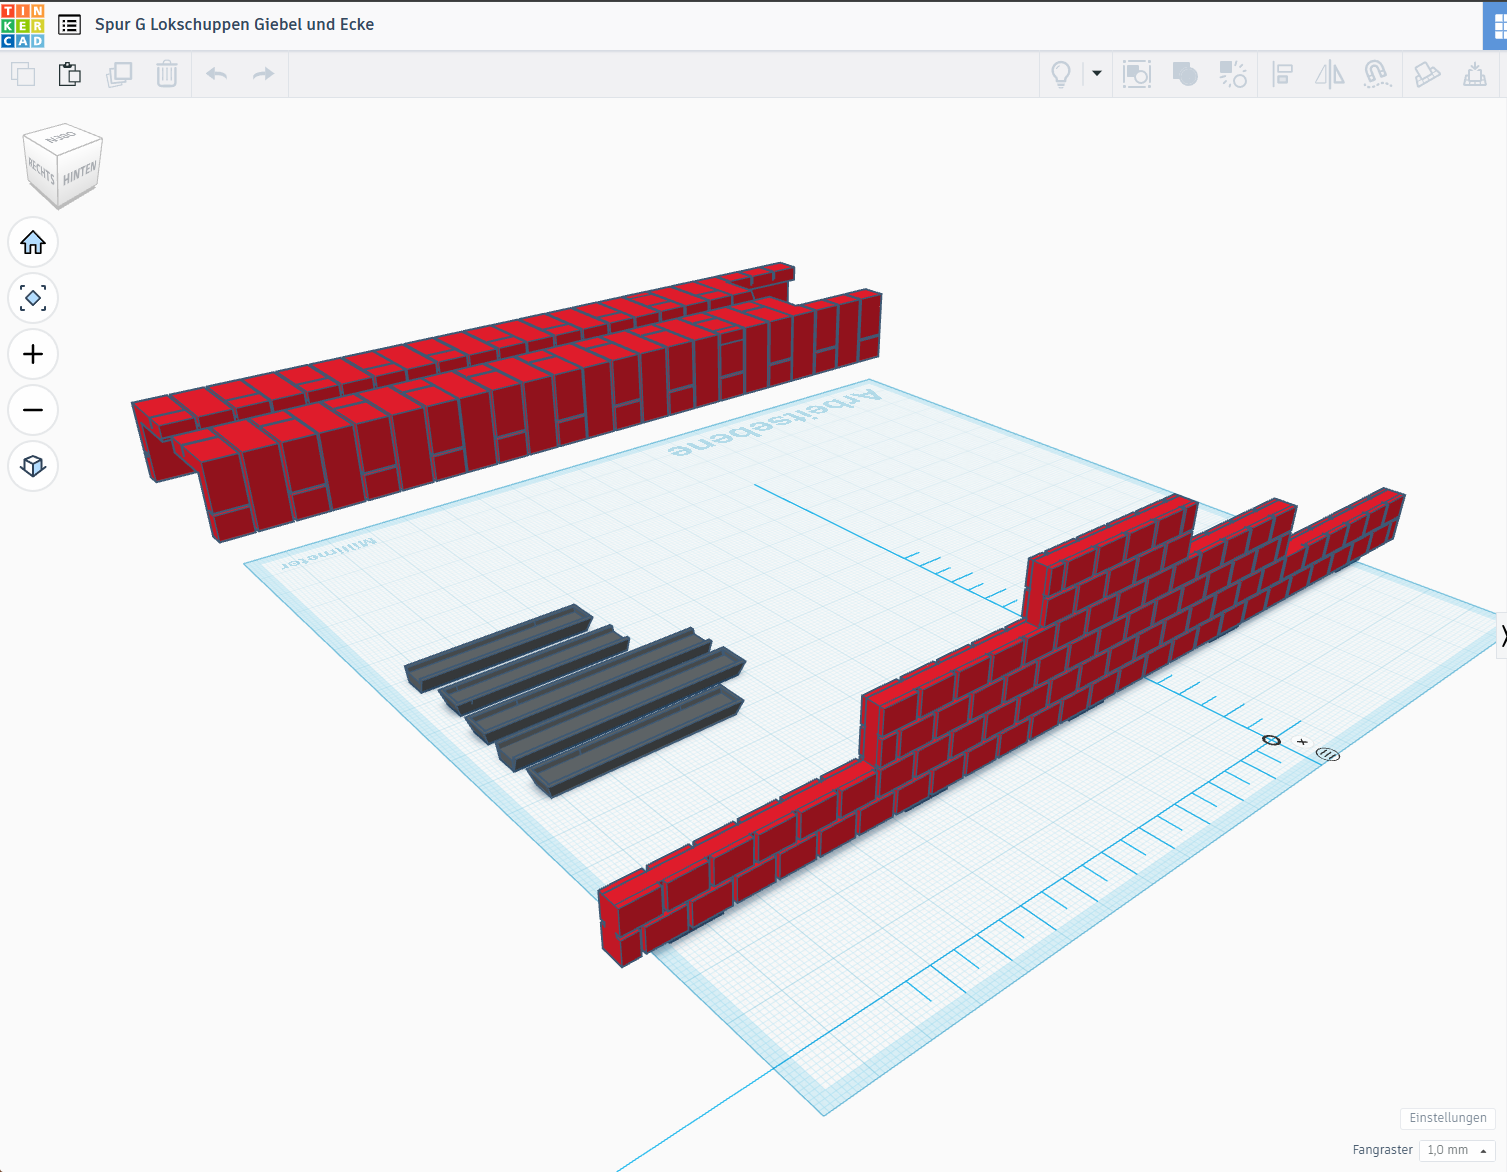Screen dimensions: 1507x1172
Task: Click the Align tool icon
Action: [1282, 74]
